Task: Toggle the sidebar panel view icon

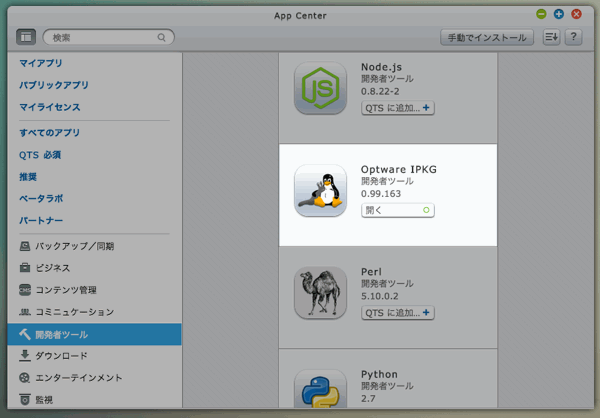Action: point(26,37)
